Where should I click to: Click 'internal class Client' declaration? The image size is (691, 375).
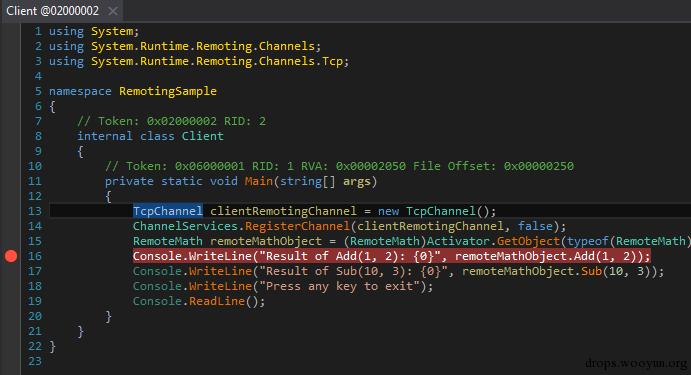pyautogui.click(x=150, y=136)
